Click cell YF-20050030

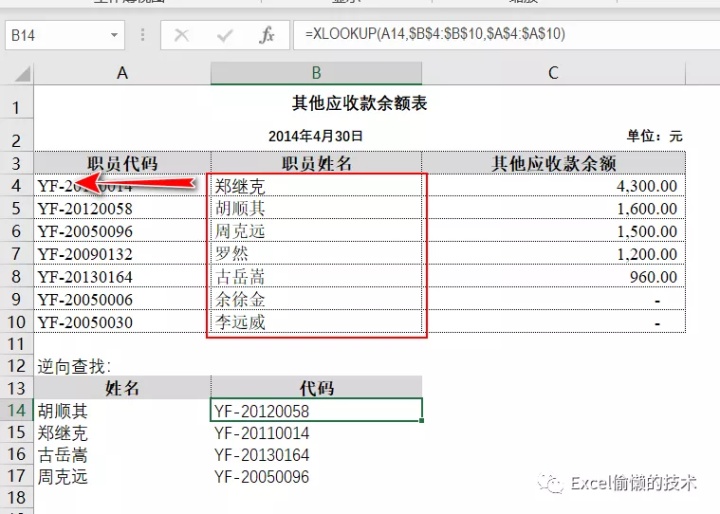click(122, 322)
